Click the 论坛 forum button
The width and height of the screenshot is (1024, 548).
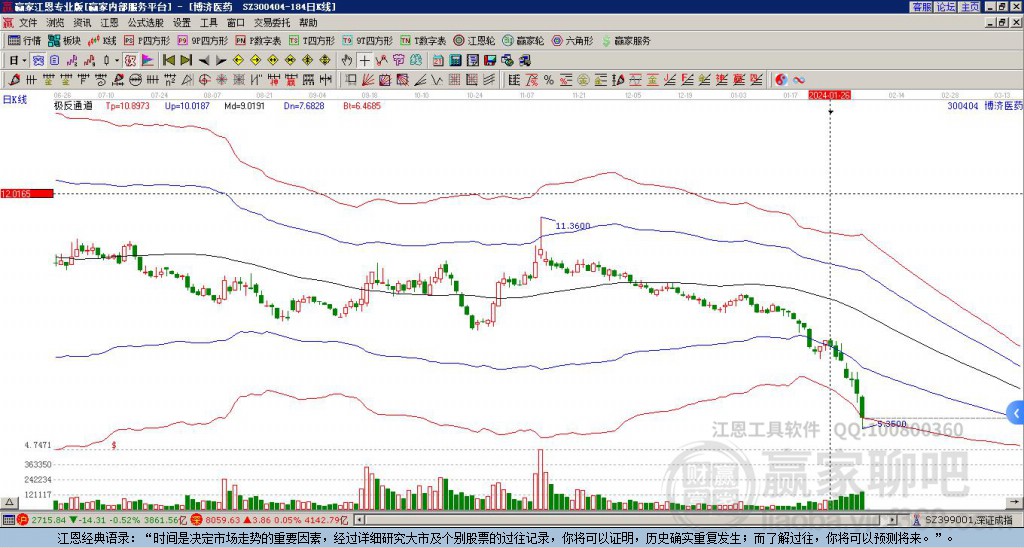coord(945,6)
